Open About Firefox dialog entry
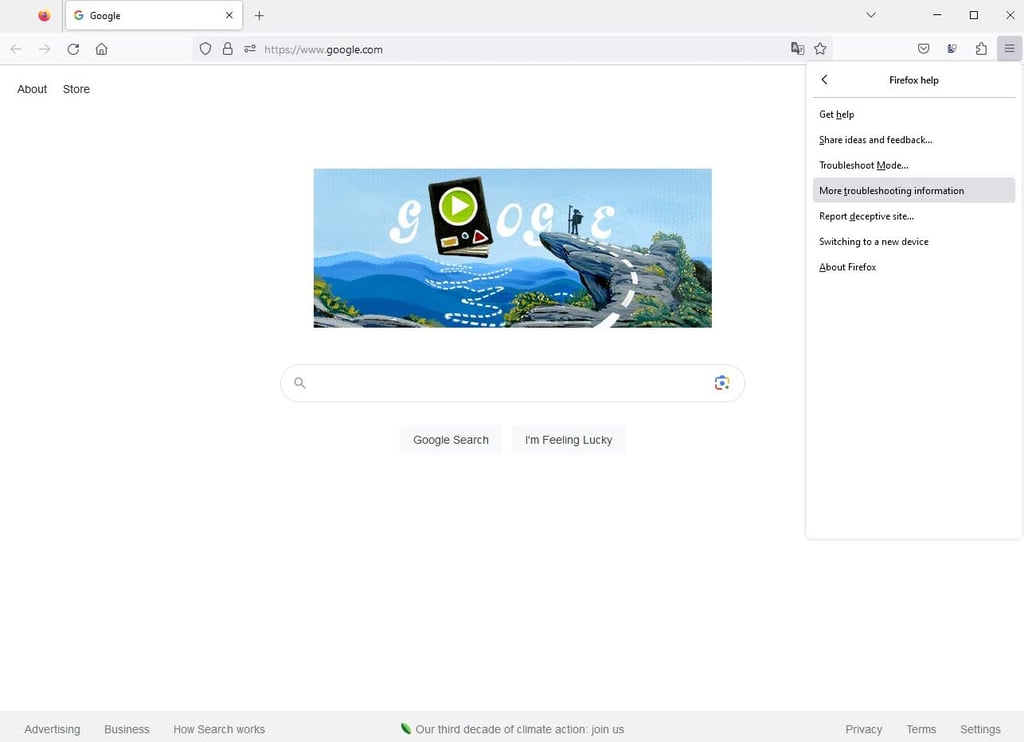 (x=914, y=267)
